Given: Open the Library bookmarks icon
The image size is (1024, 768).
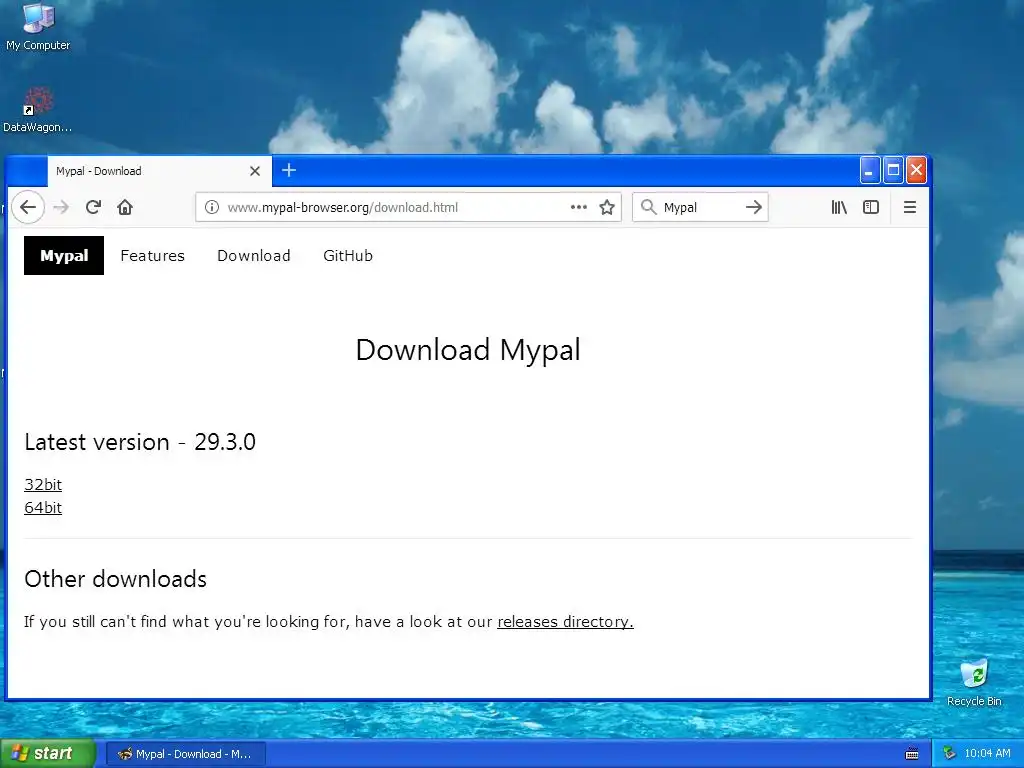Looking at the screenshot, I should (839, 207).
